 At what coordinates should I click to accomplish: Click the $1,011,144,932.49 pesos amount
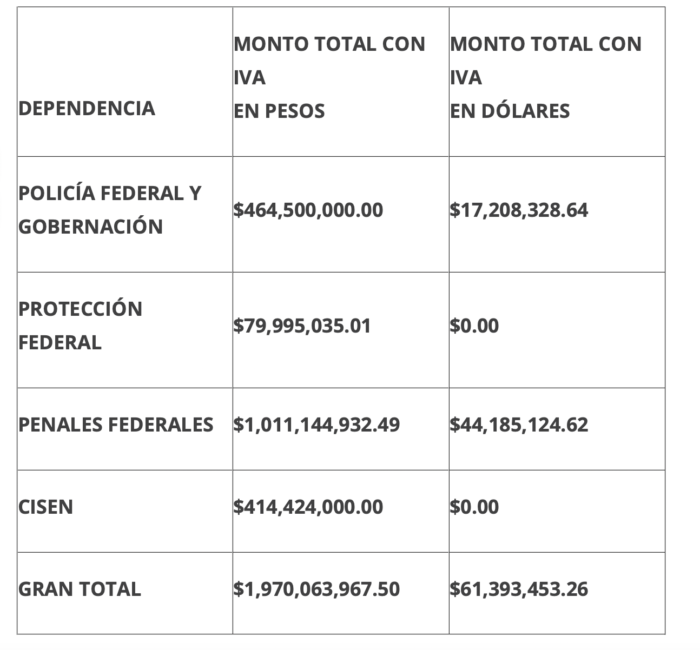click(x=316, y=424)
